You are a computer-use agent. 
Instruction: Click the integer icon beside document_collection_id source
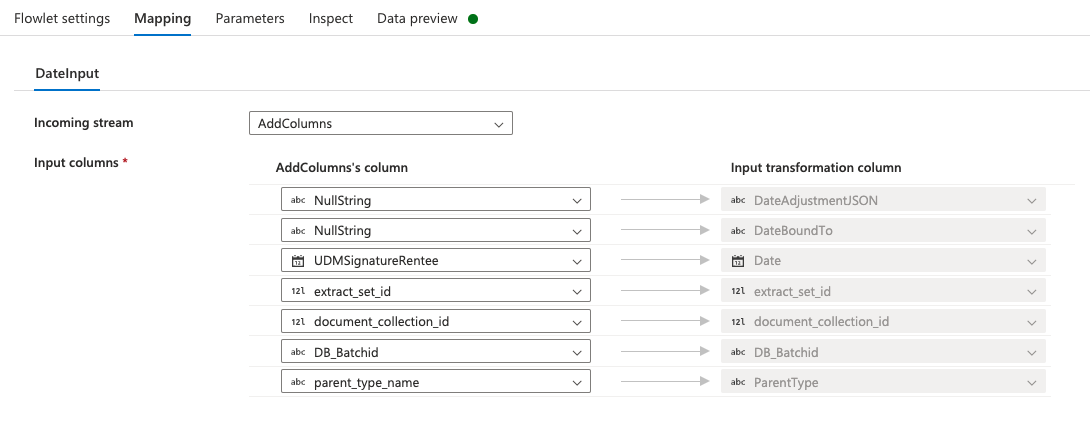click(298, 322)
